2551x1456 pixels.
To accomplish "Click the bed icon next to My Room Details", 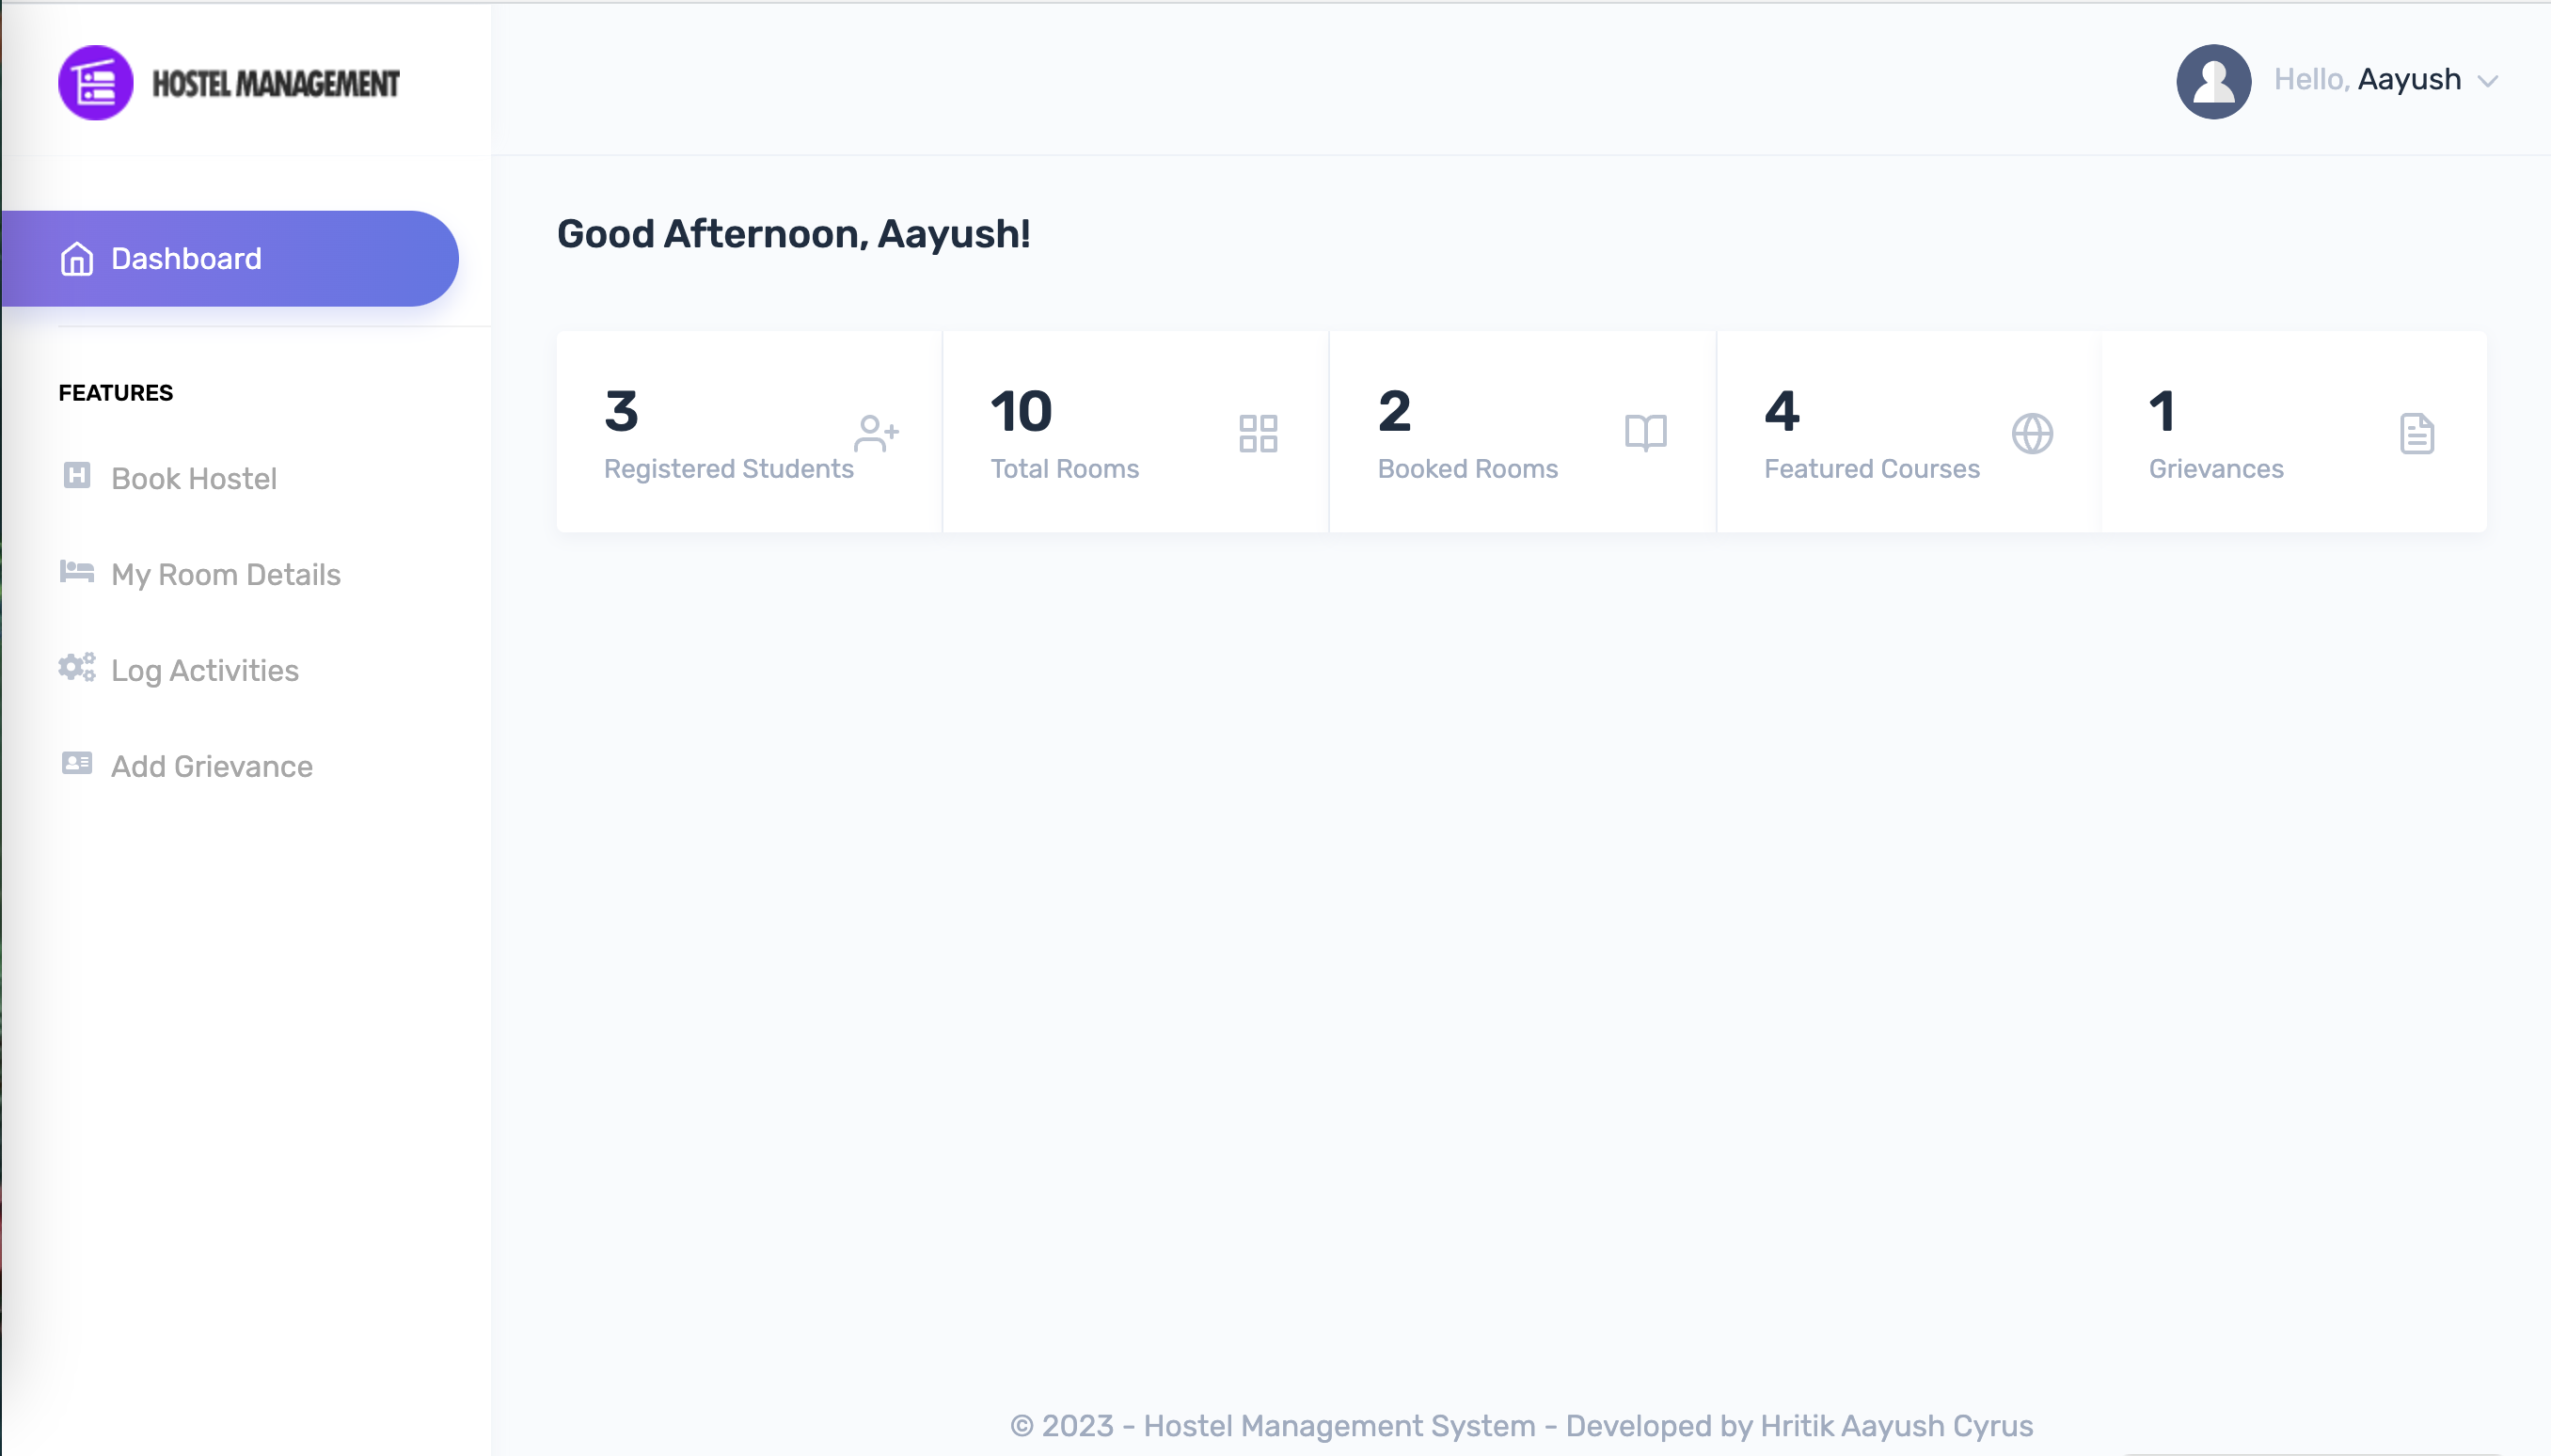I will point(77,572).
